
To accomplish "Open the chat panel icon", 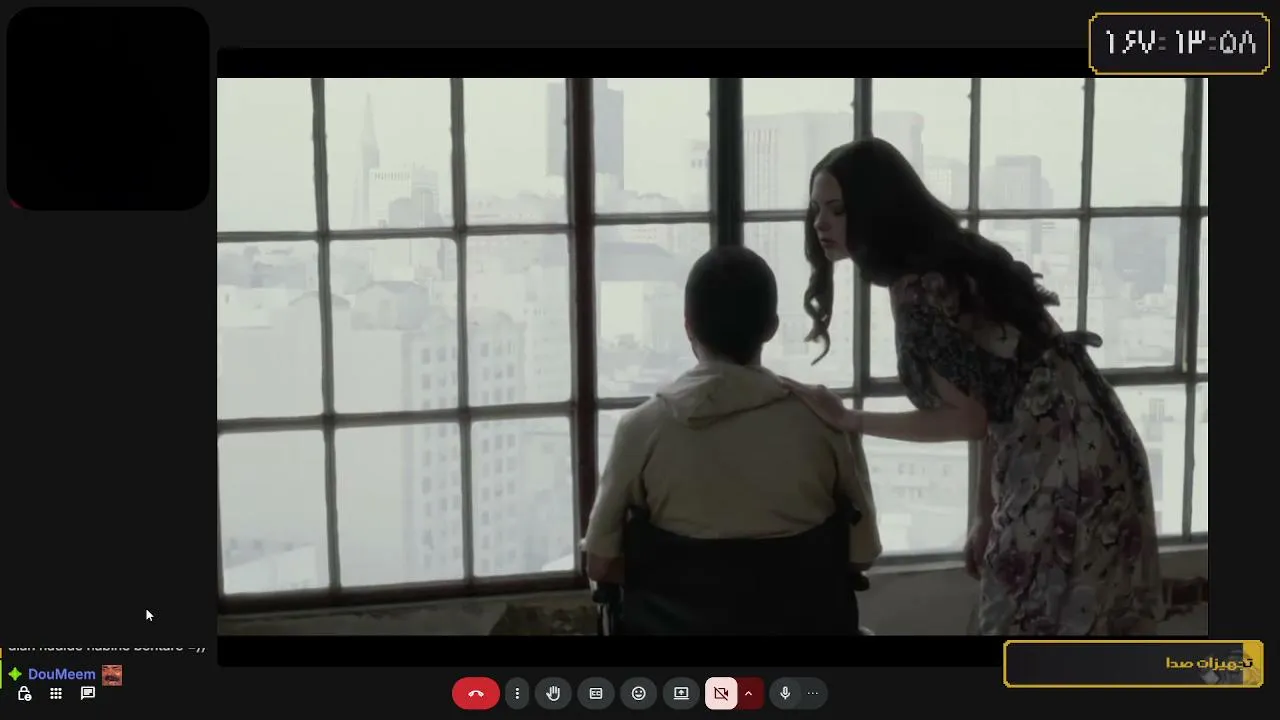I will point(88,693).
